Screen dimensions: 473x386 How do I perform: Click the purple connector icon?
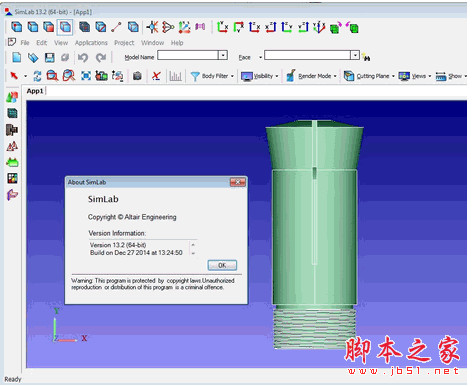click(x=200, y=26)
